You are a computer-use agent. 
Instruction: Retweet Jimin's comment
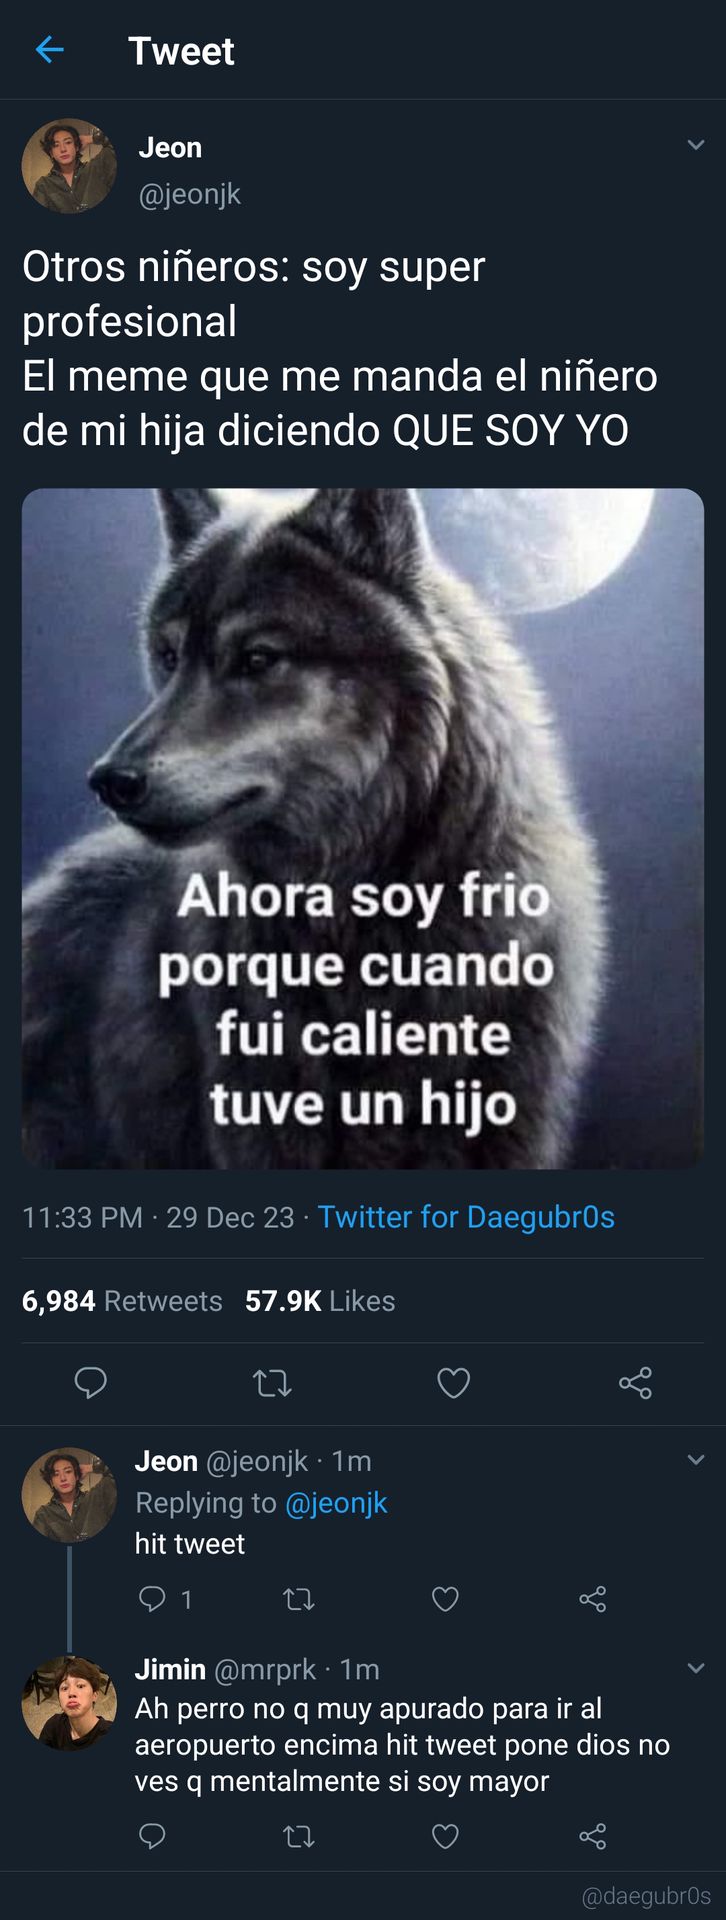tap(299, 1836)
